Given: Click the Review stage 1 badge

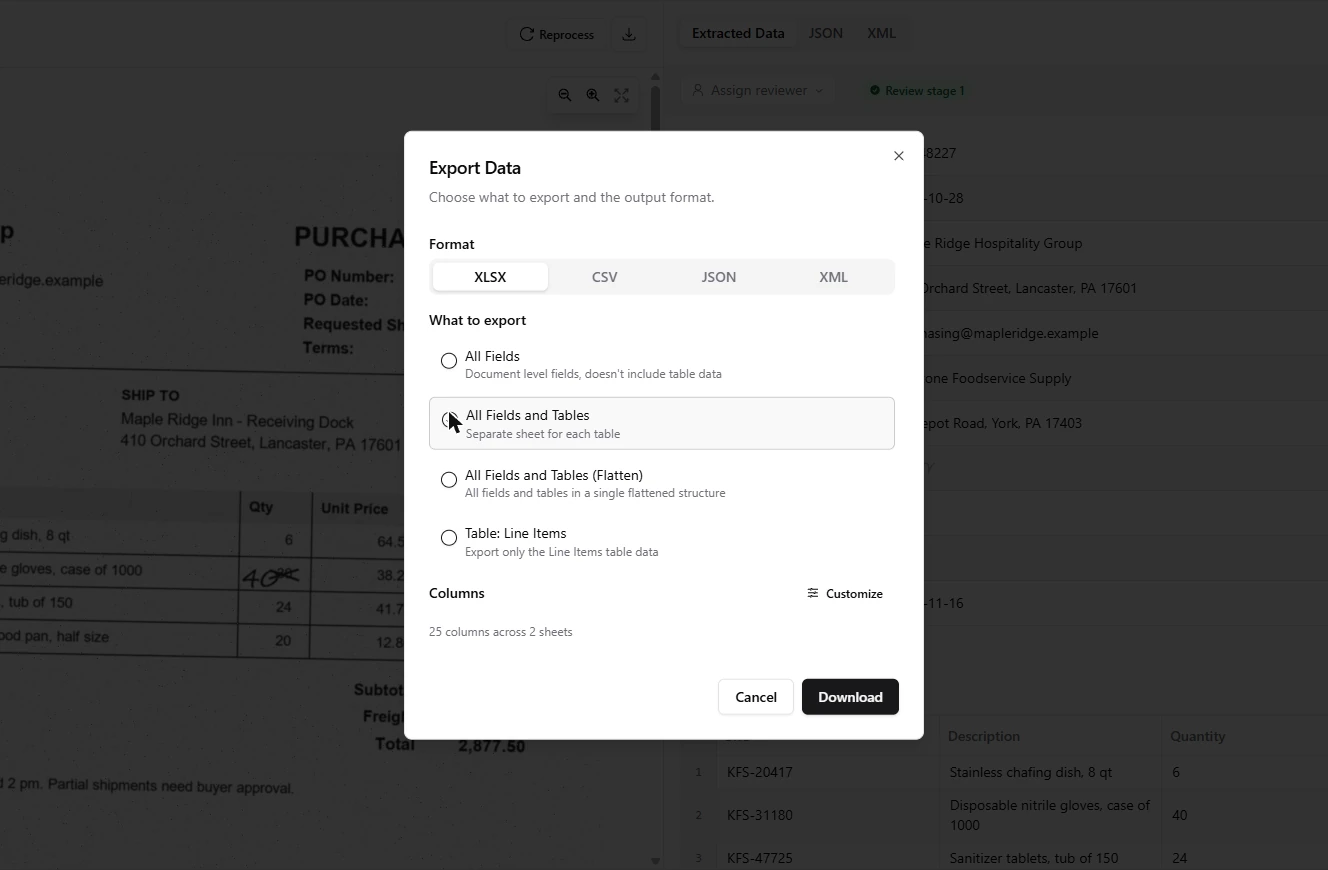Looking at the screenshot, I should pos(917,90).
